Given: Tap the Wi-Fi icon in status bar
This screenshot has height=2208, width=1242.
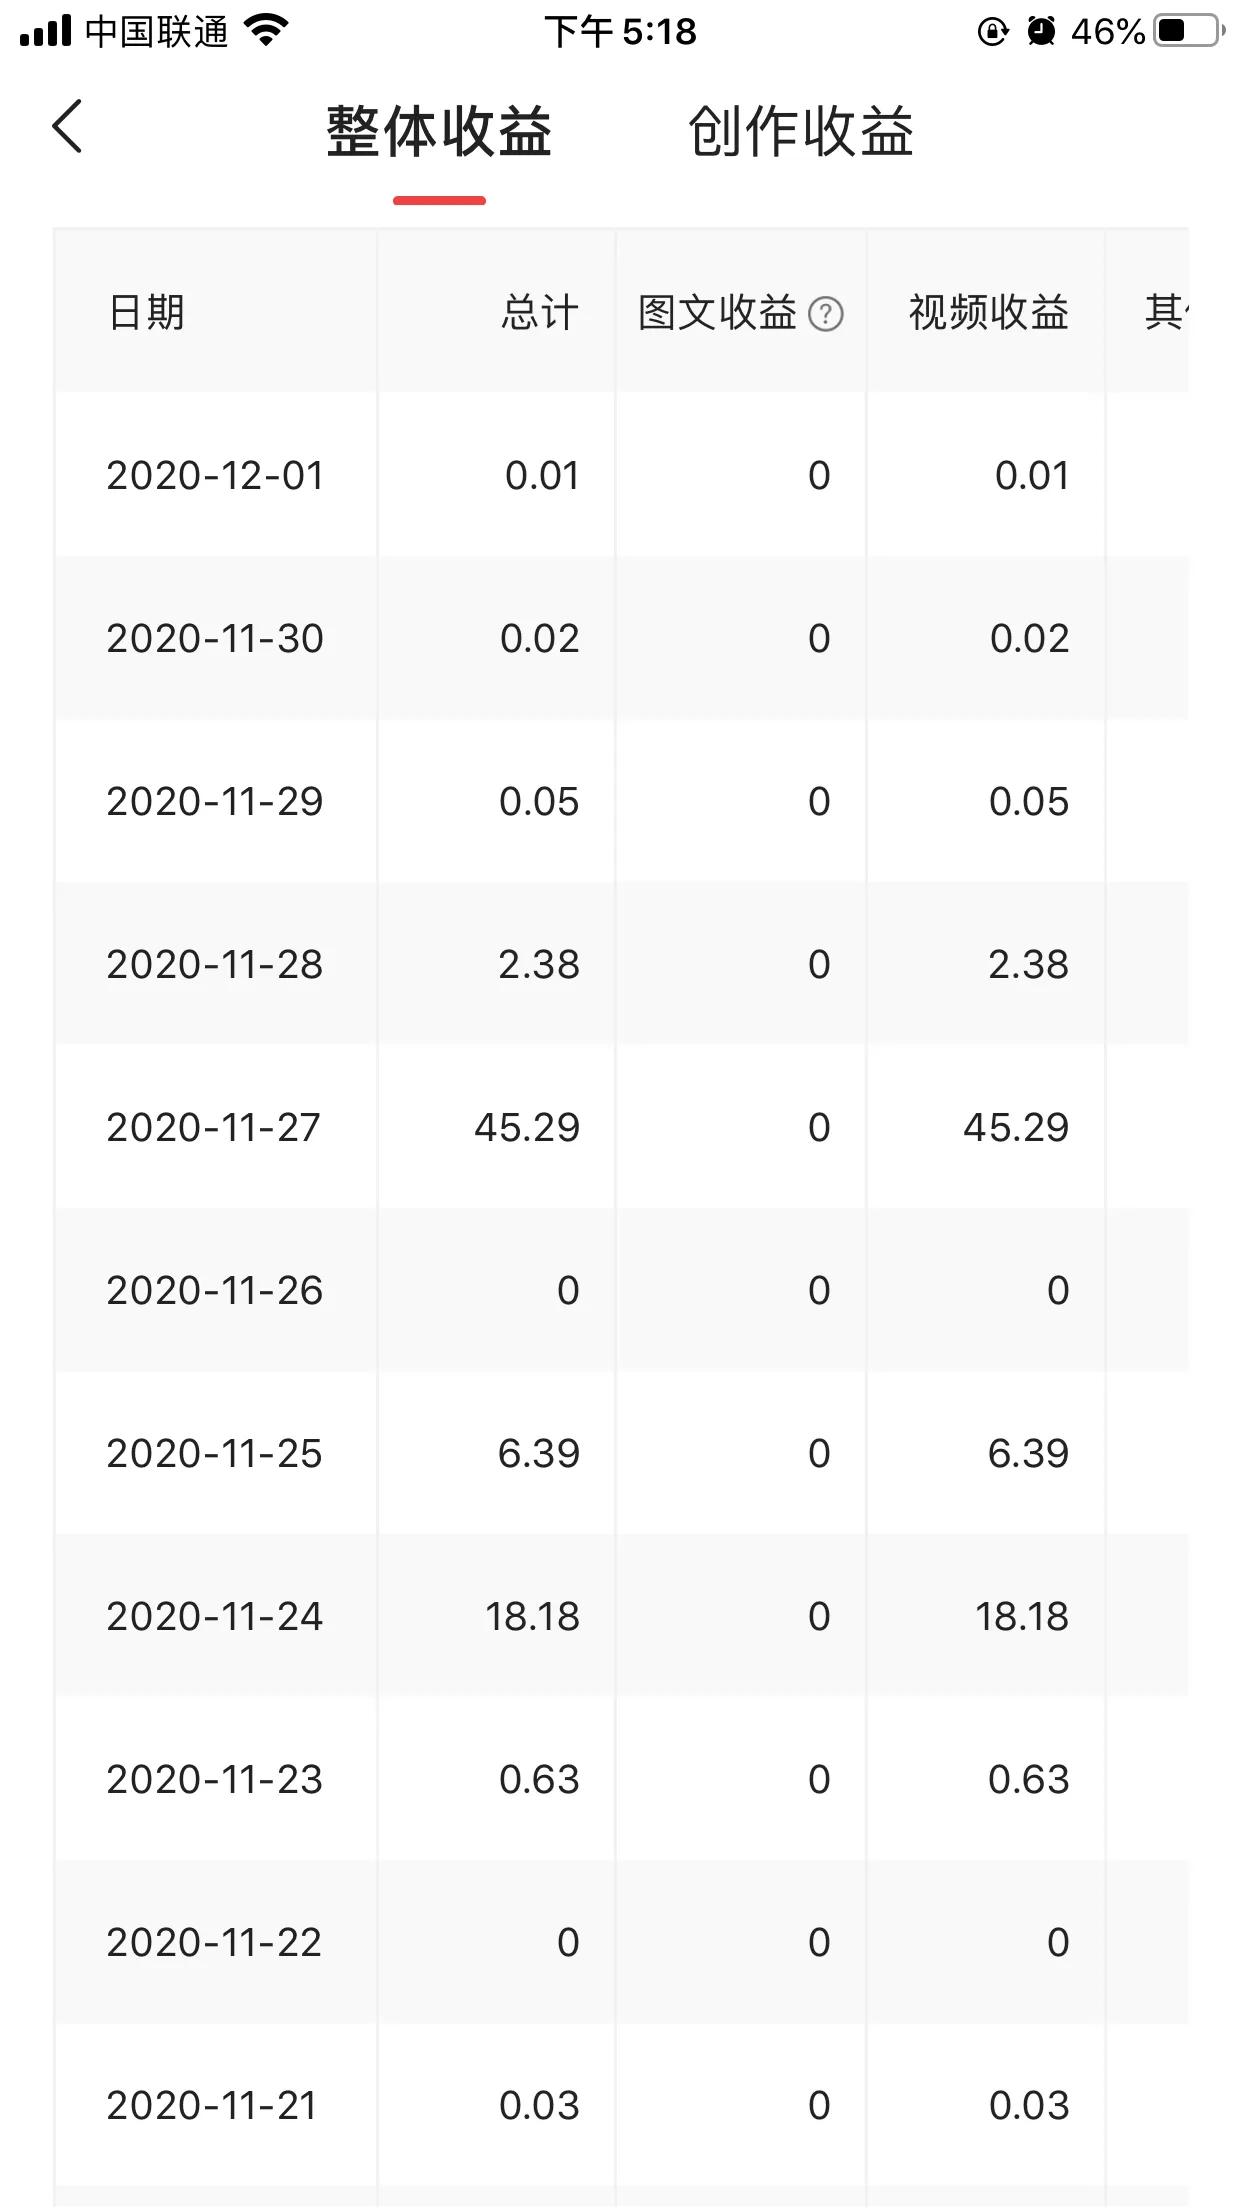Looking at the screenshot, I should [x=266, y=31].
